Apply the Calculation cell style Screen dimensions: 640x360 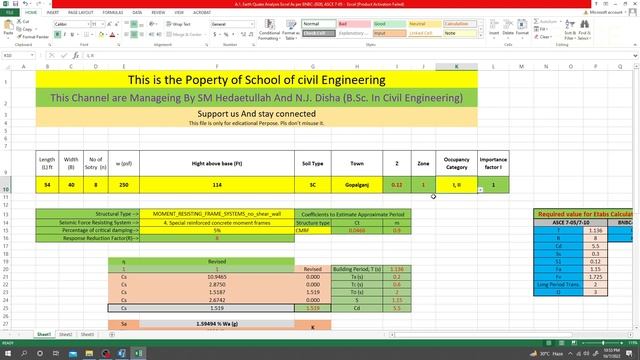(x=460, y=24)
